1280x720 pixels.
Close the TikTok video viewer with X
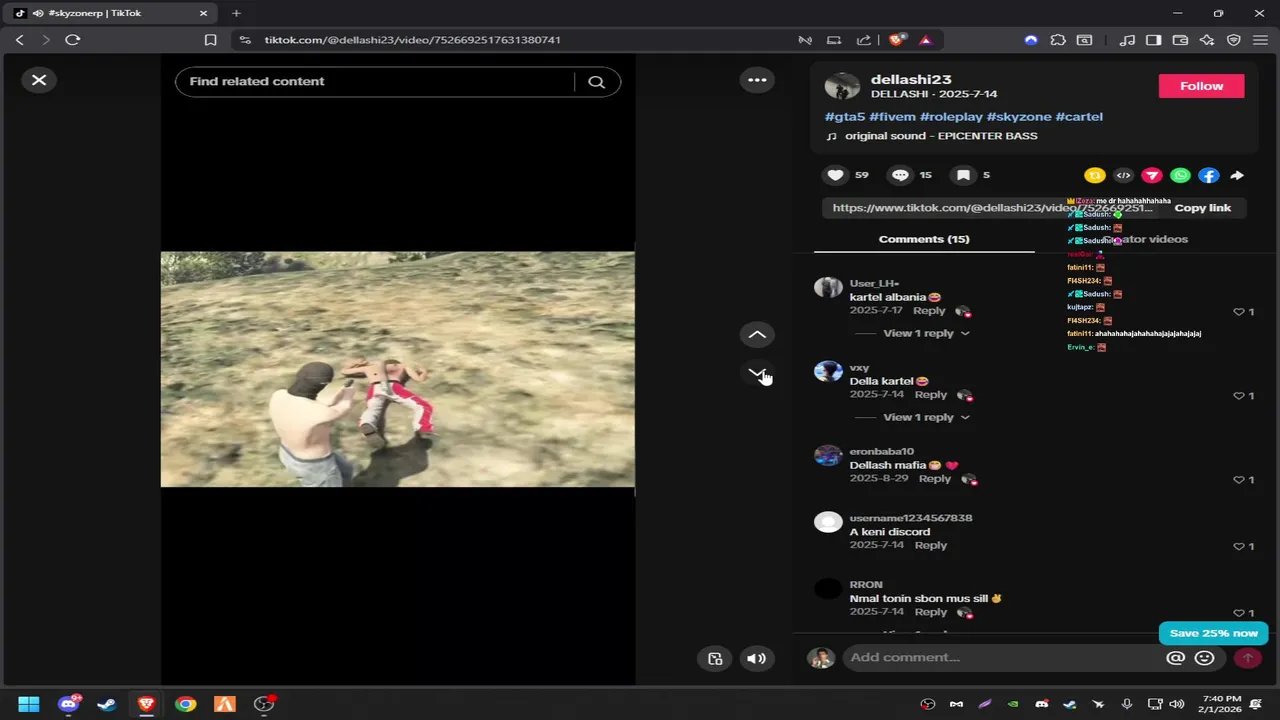[x=39, y=80]
